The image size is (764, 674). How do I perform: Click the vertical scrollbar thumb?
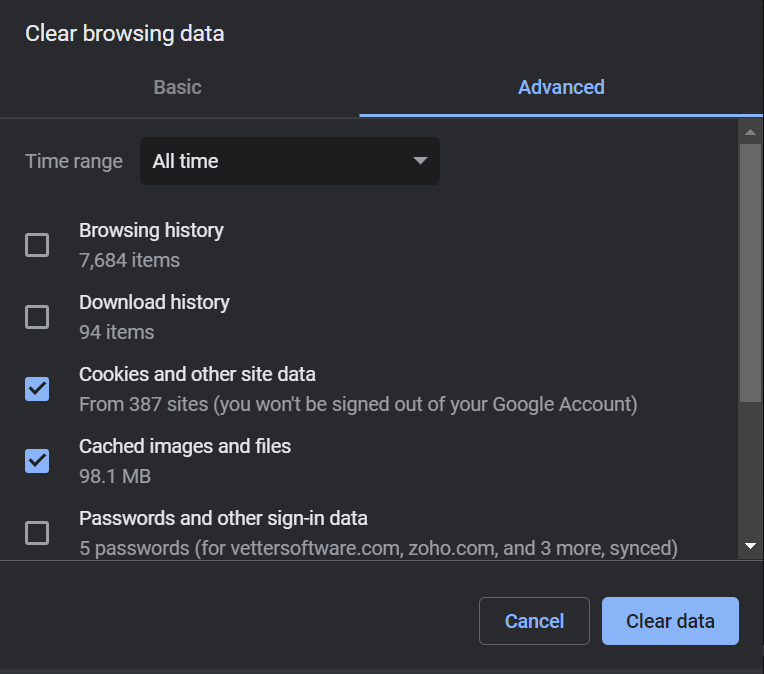[750, 270]
